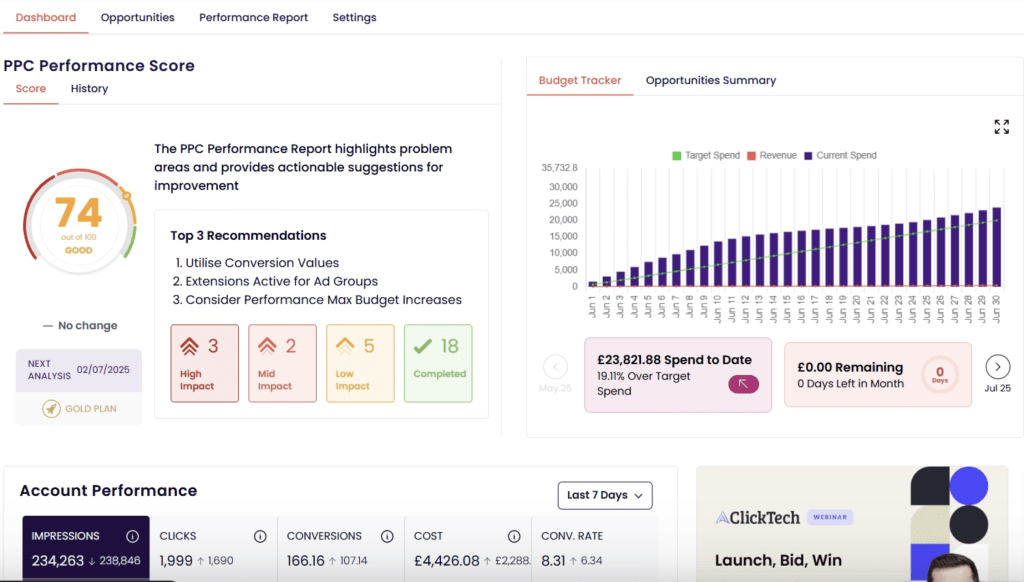Click the 0 Days circular badge
Image resolution: width=1024 pixels, height=582 pixels.
click(940, 374)
